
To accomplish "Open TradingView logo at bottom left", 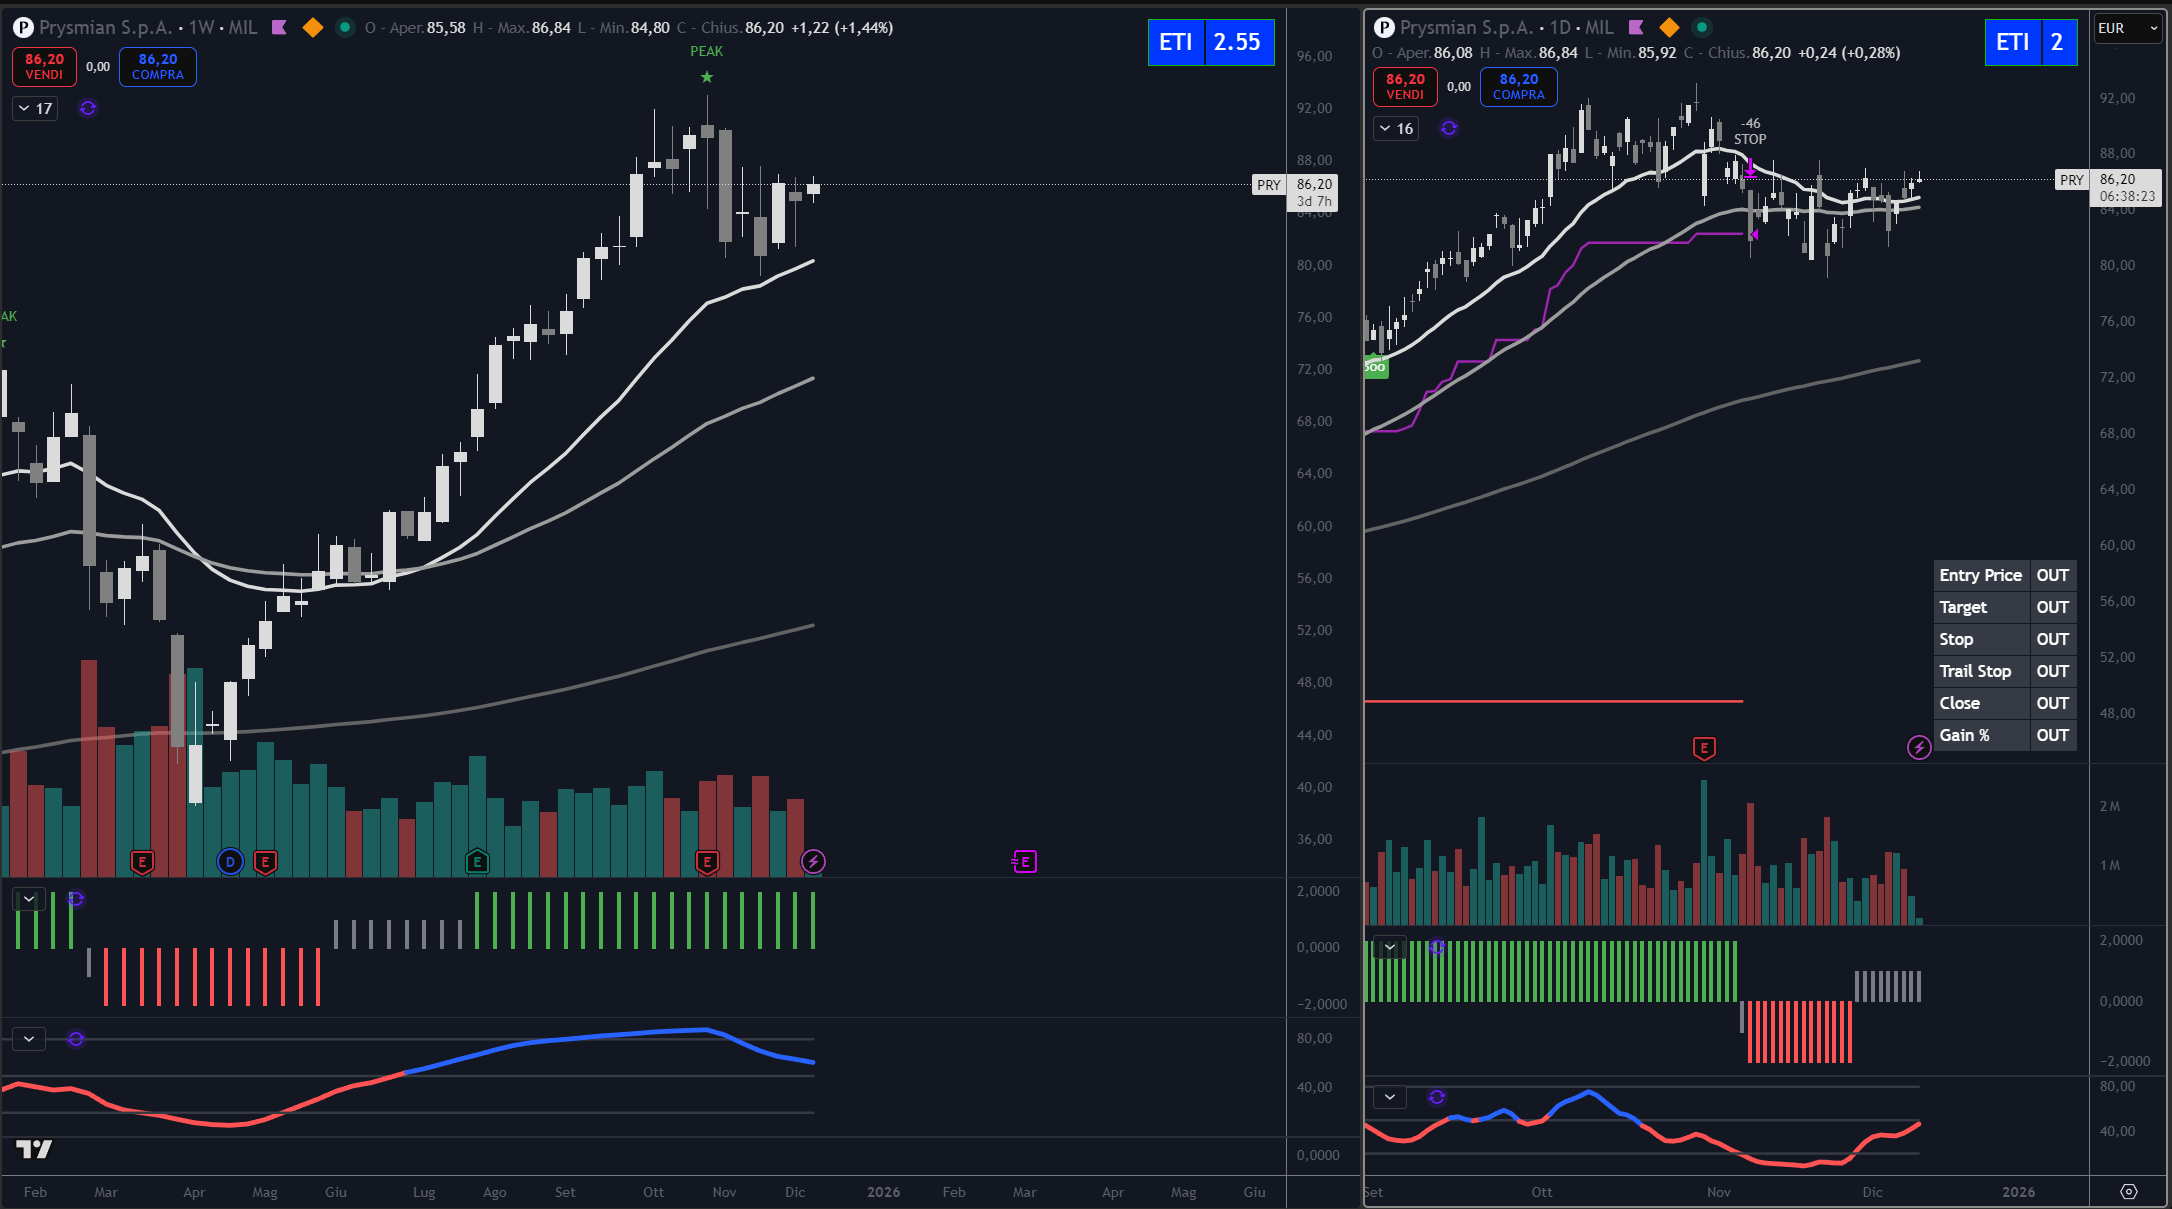I will coord(34,1149).
